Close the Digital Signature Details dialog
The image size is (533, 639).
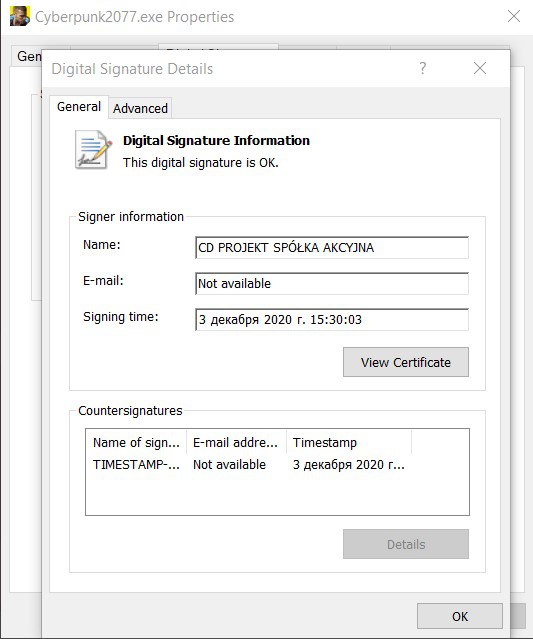pyautogui.click(x=480, y=68)
